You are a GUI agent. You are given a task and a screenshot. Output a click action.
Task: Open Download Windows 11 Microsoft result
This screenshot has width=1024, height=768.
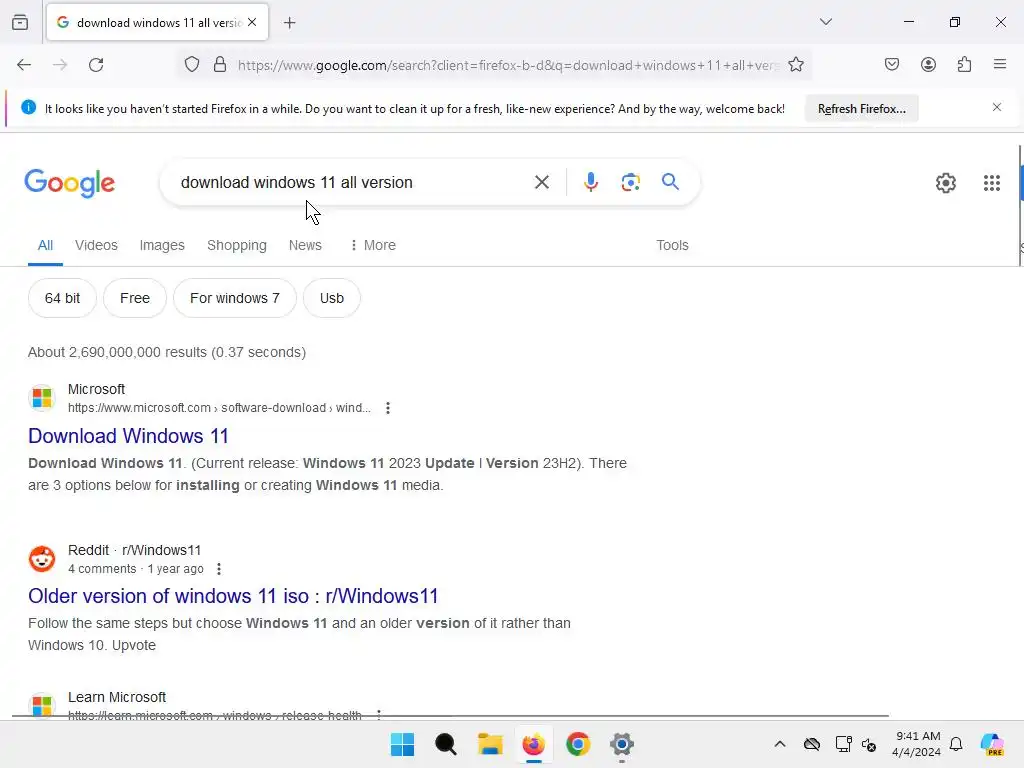coord(128,436)
